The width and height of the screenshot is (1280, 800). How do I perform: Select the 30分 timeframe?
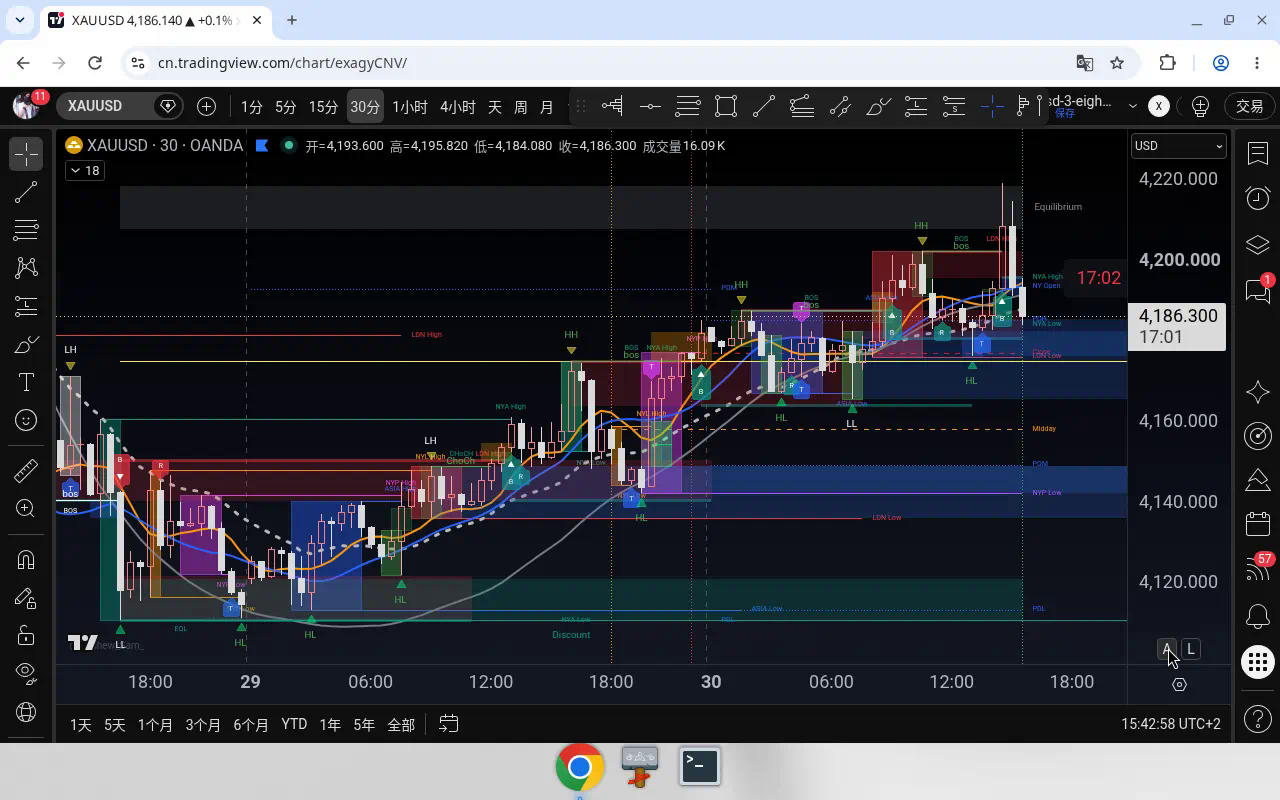point(365,106)
